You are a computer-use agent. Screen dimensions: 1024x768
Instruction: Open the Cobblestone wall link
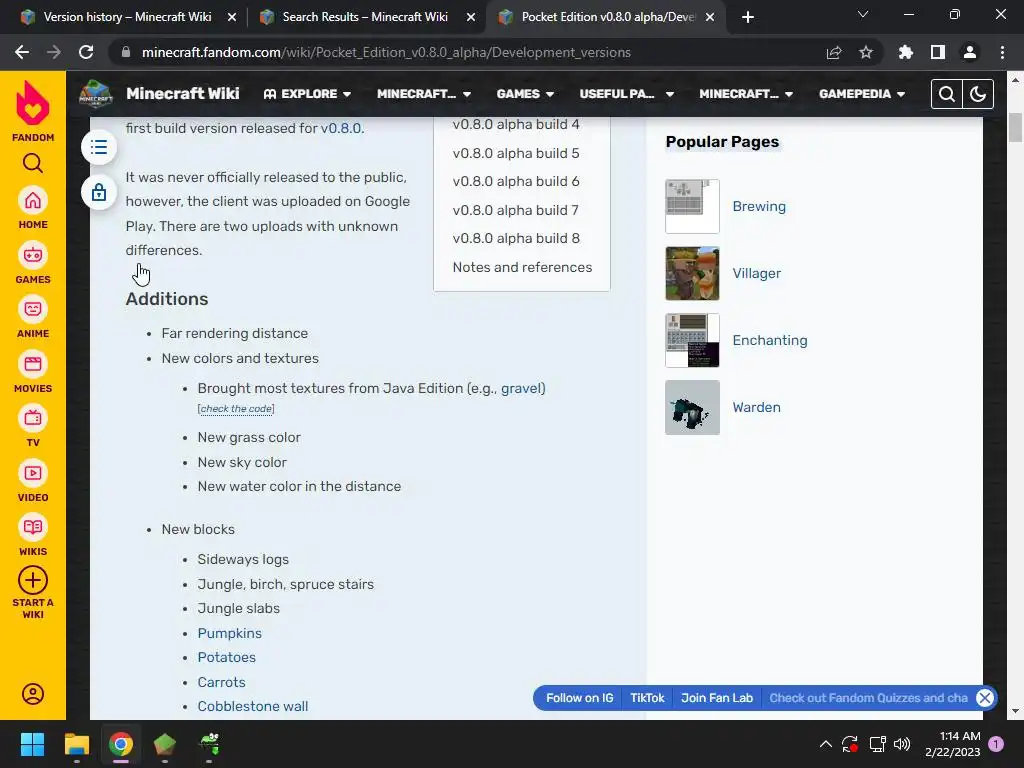[253, 706]
